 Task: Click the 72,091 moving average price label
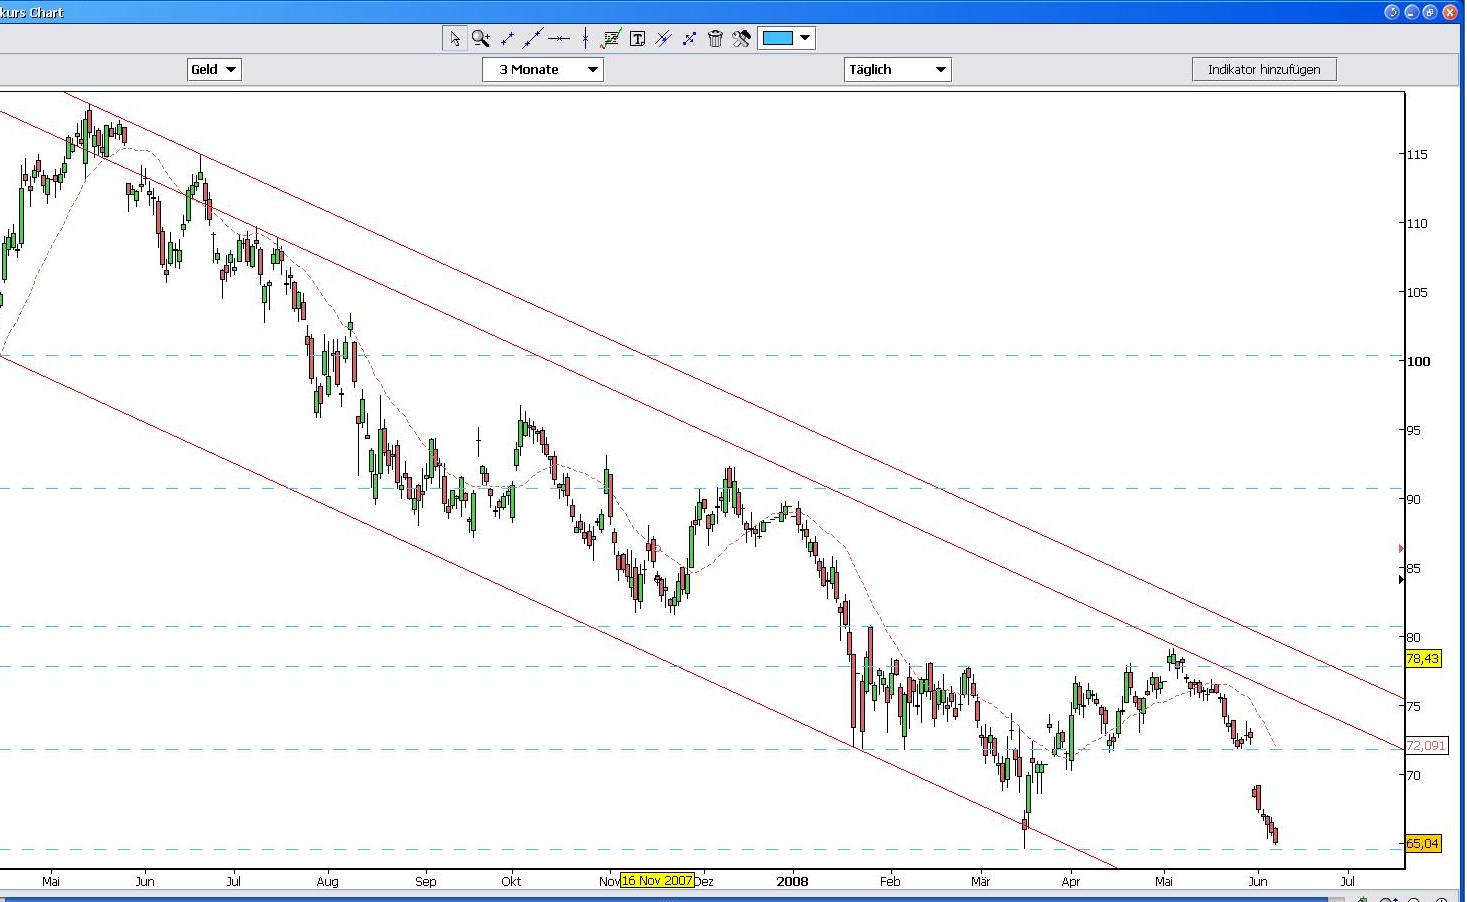[1426, 746]
